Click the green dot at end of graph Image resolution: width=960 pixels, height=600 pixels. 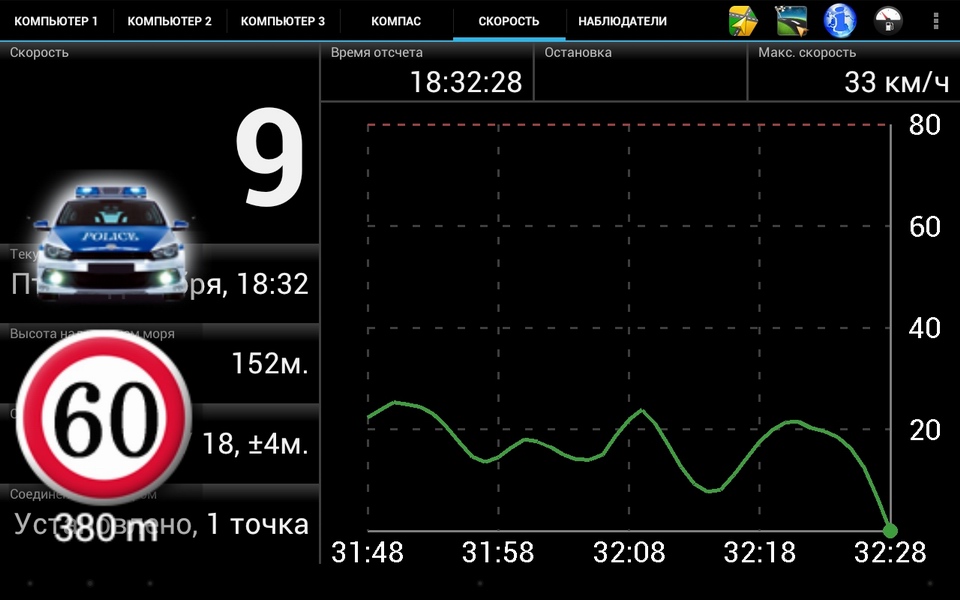[890, 531]
